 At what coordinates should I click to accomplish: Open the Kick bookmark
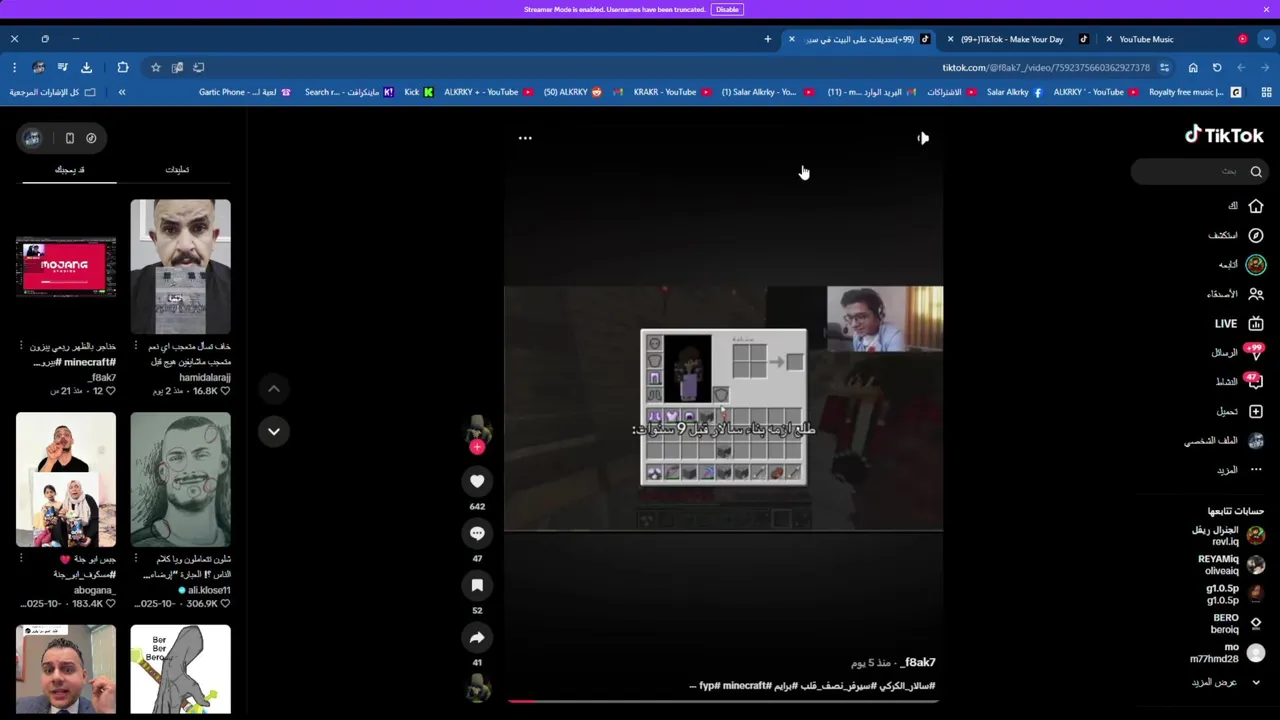pyautogui.click(x=418, y=92)
